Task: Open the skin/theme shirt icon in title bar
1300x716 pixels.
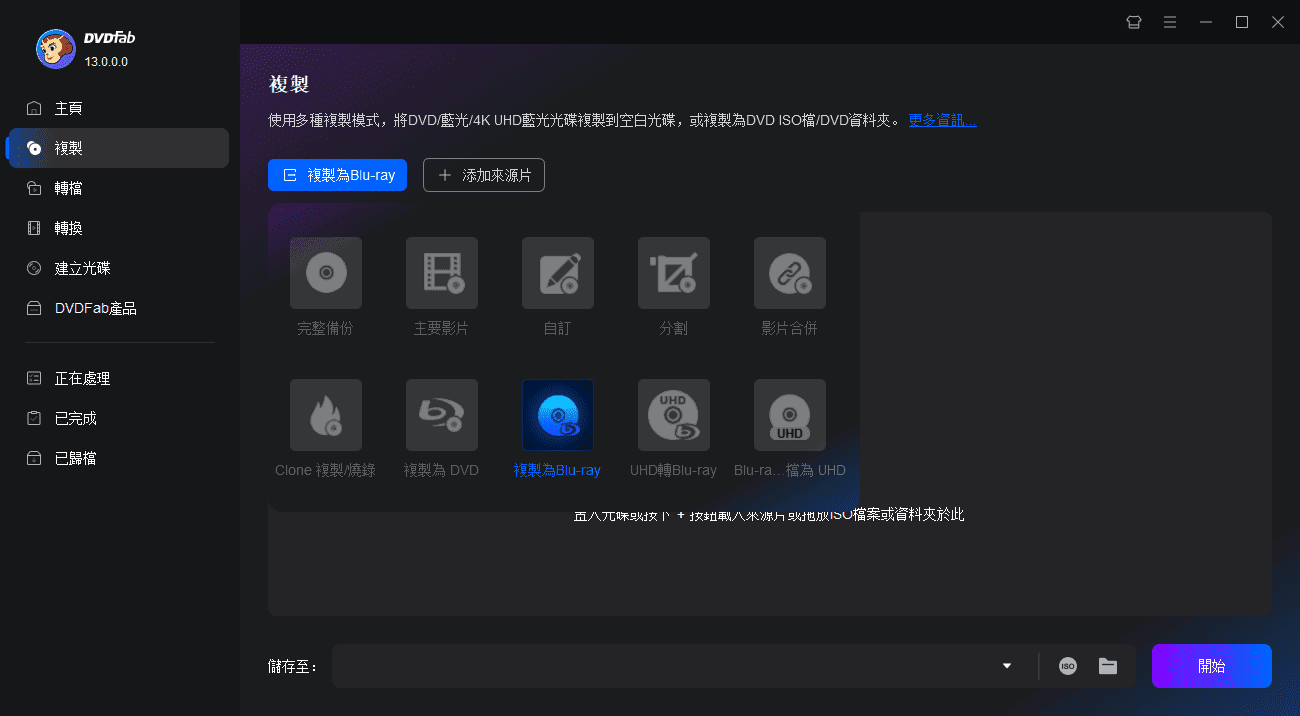Action: tap(1134, 22)
